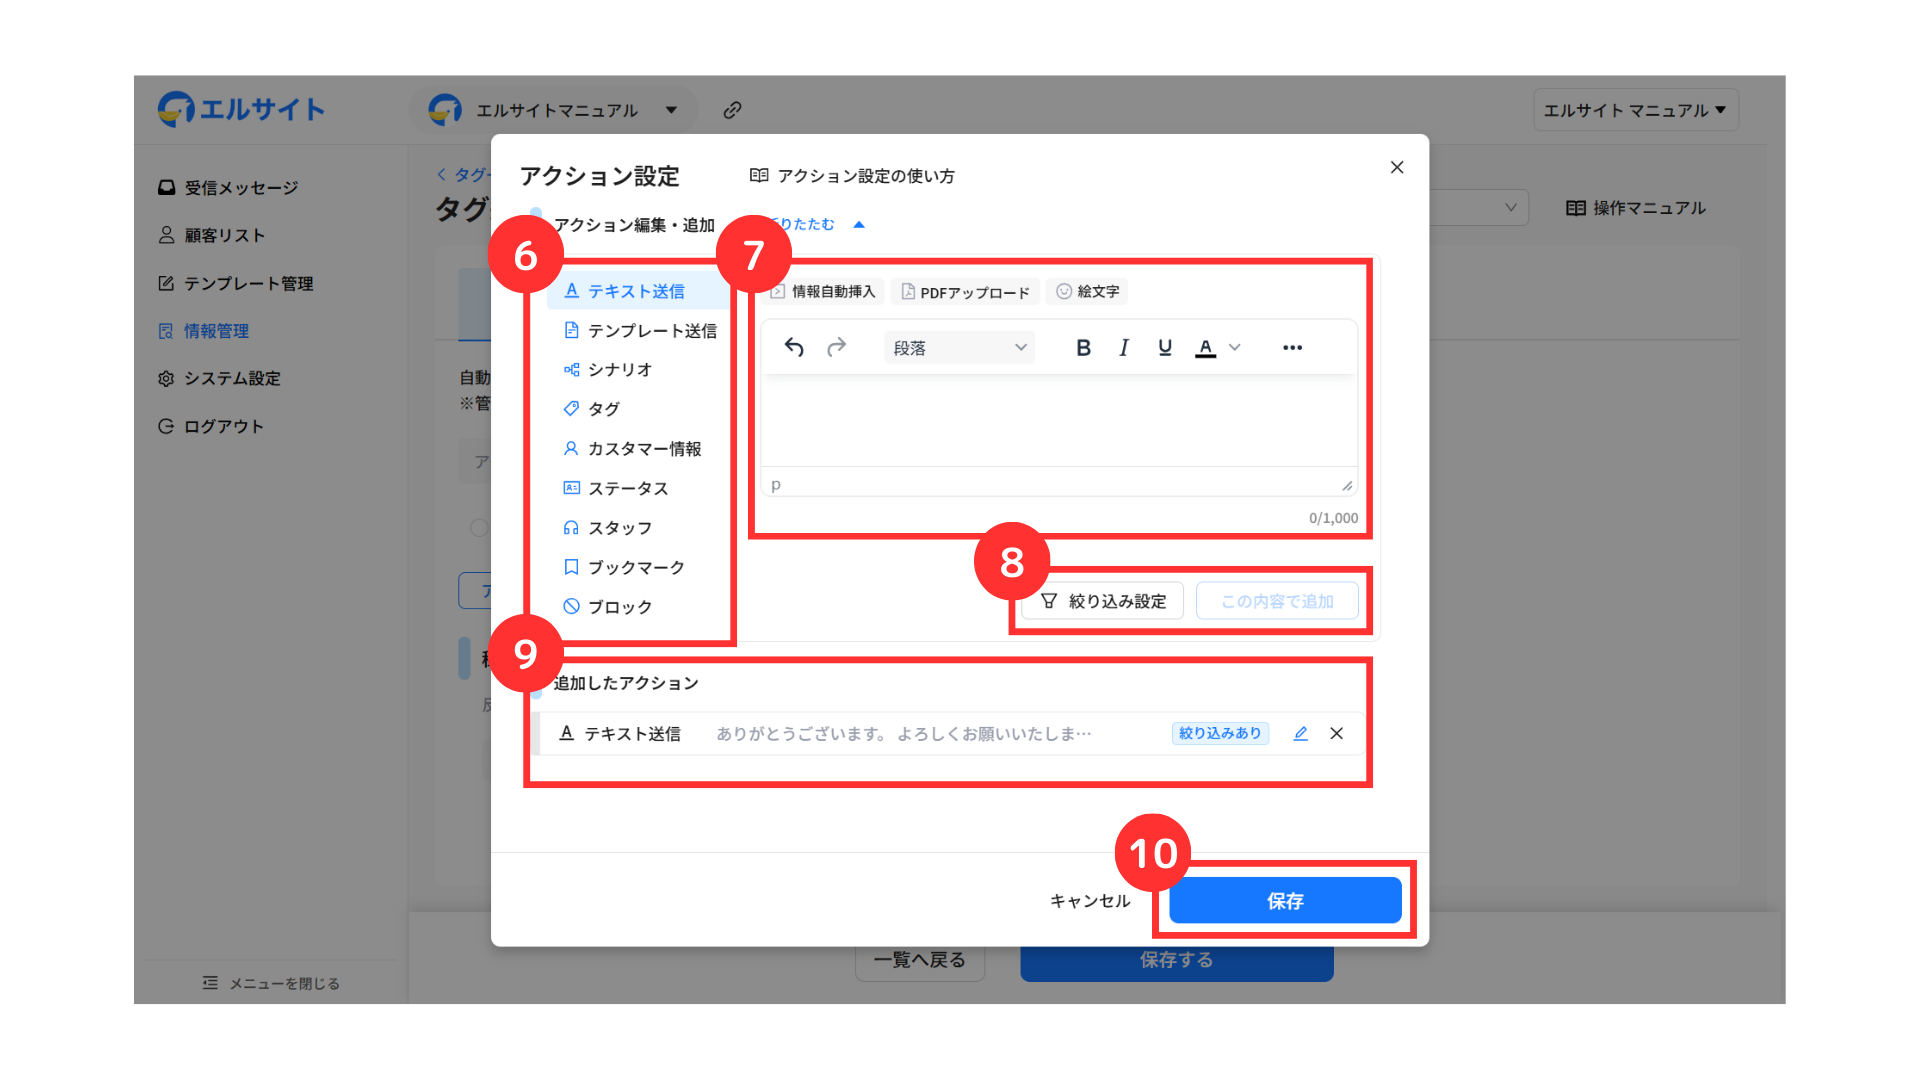1920x1080 pixels.
Task: Click the link icon beside account name
Action: (732, 110)
